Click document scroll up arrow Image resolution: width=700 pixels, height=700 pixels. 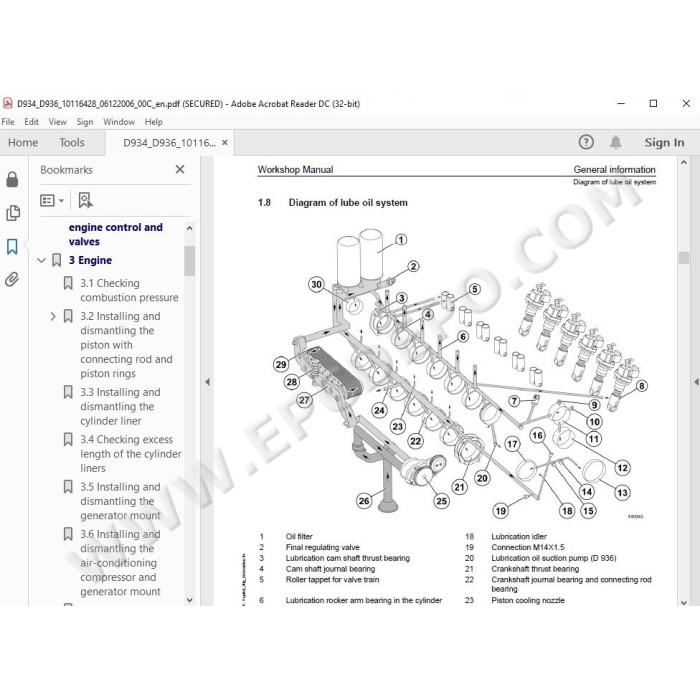pyautogui.click(x=683, y=162)
